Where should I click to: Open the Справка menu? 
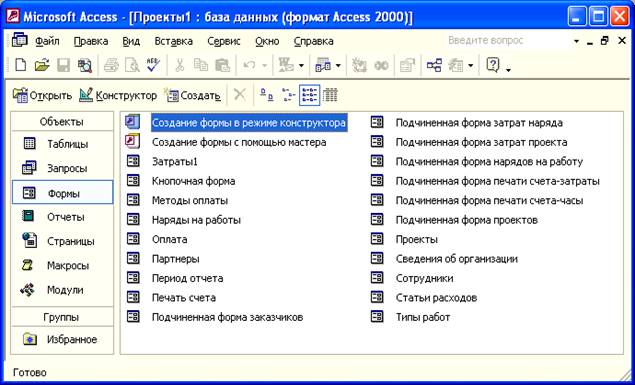pyautogui.click(x=313, y=41)
